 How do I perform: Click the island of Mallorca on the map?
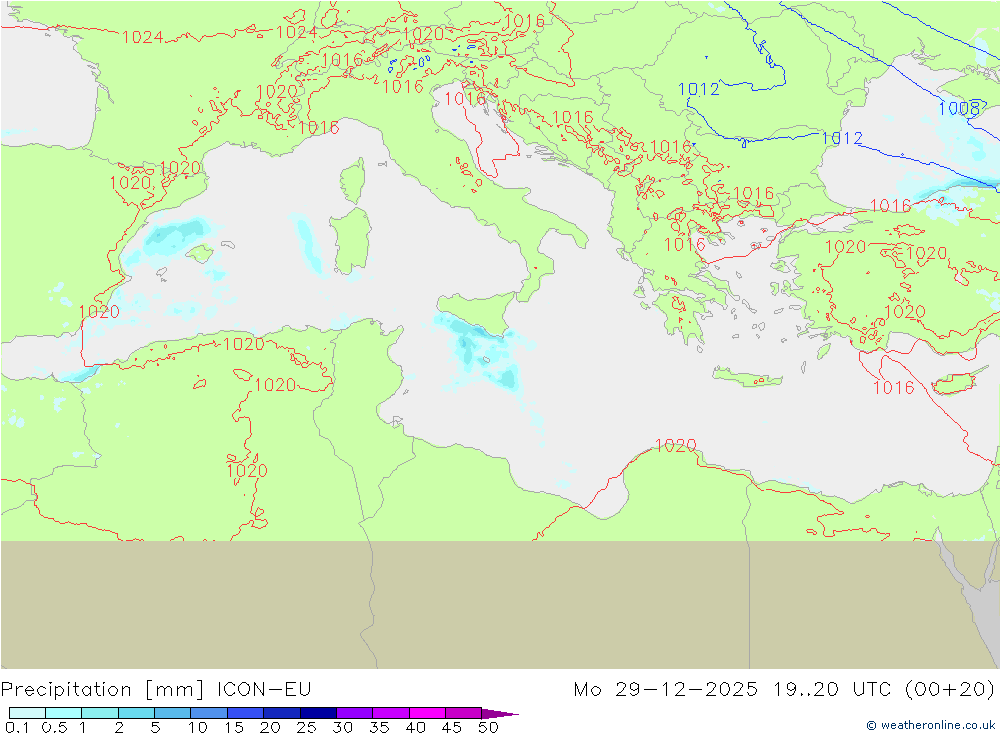pos(200,254)
